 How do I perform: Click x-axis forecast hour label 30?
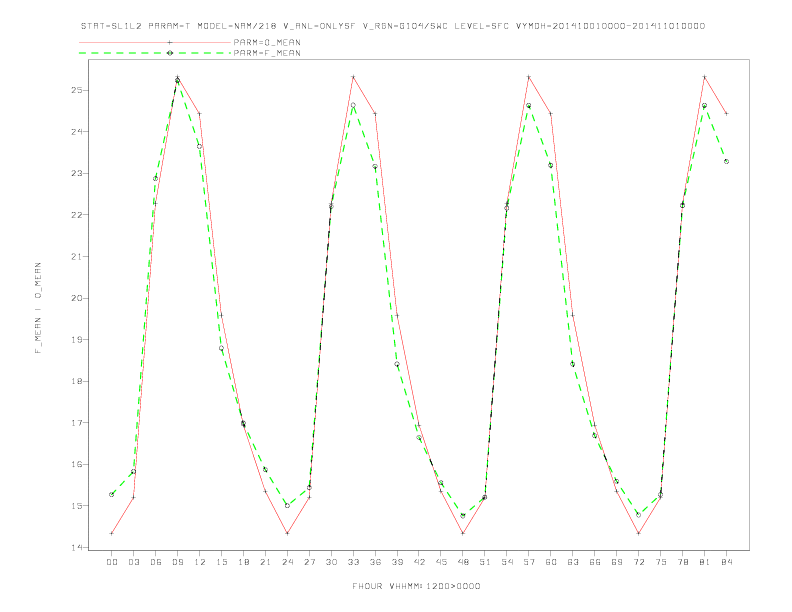(x=331, y=562)
